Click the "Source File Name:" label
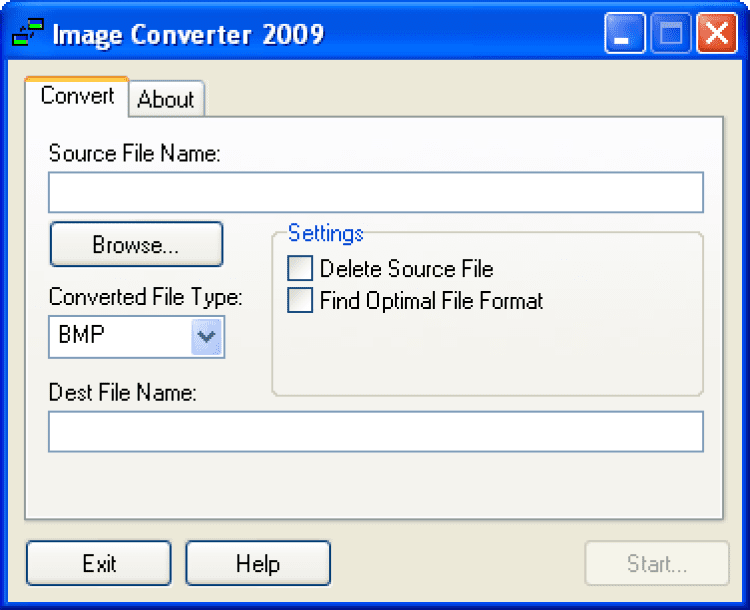 pos(134,154)
